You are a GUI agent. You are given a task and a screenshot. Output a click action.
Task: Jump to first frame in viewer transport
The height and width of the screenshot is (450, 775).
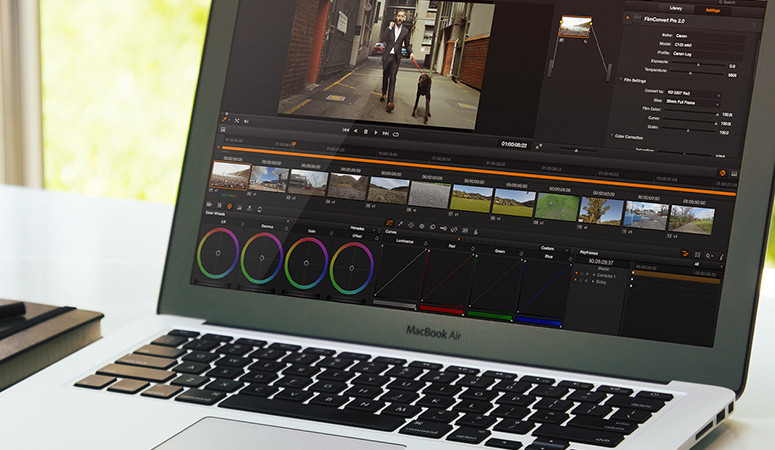pos(345,131)
